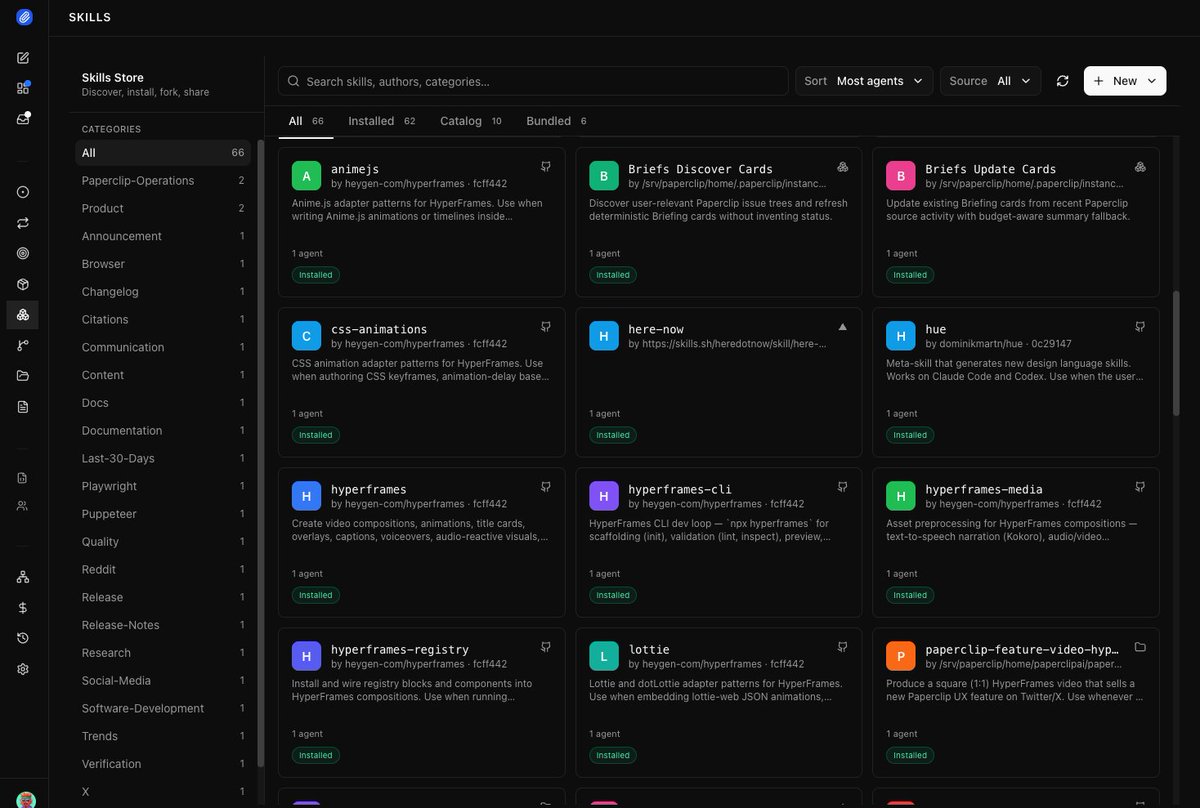Select the All category in sidebar
Screen dimensions: 1200x808
[163, 153]
